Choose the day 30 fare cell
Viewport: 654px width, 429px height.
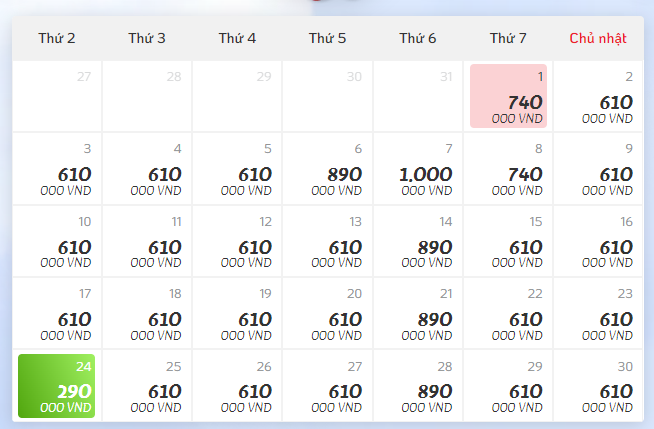(598, 385)
